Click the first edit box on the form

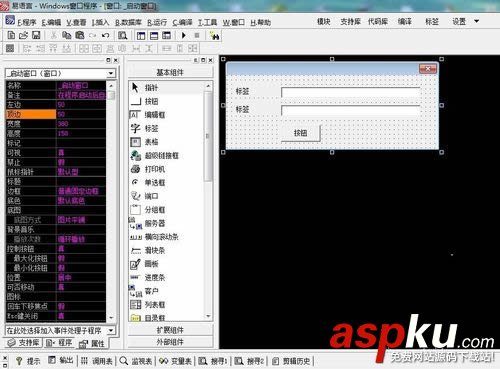point(350,92)
